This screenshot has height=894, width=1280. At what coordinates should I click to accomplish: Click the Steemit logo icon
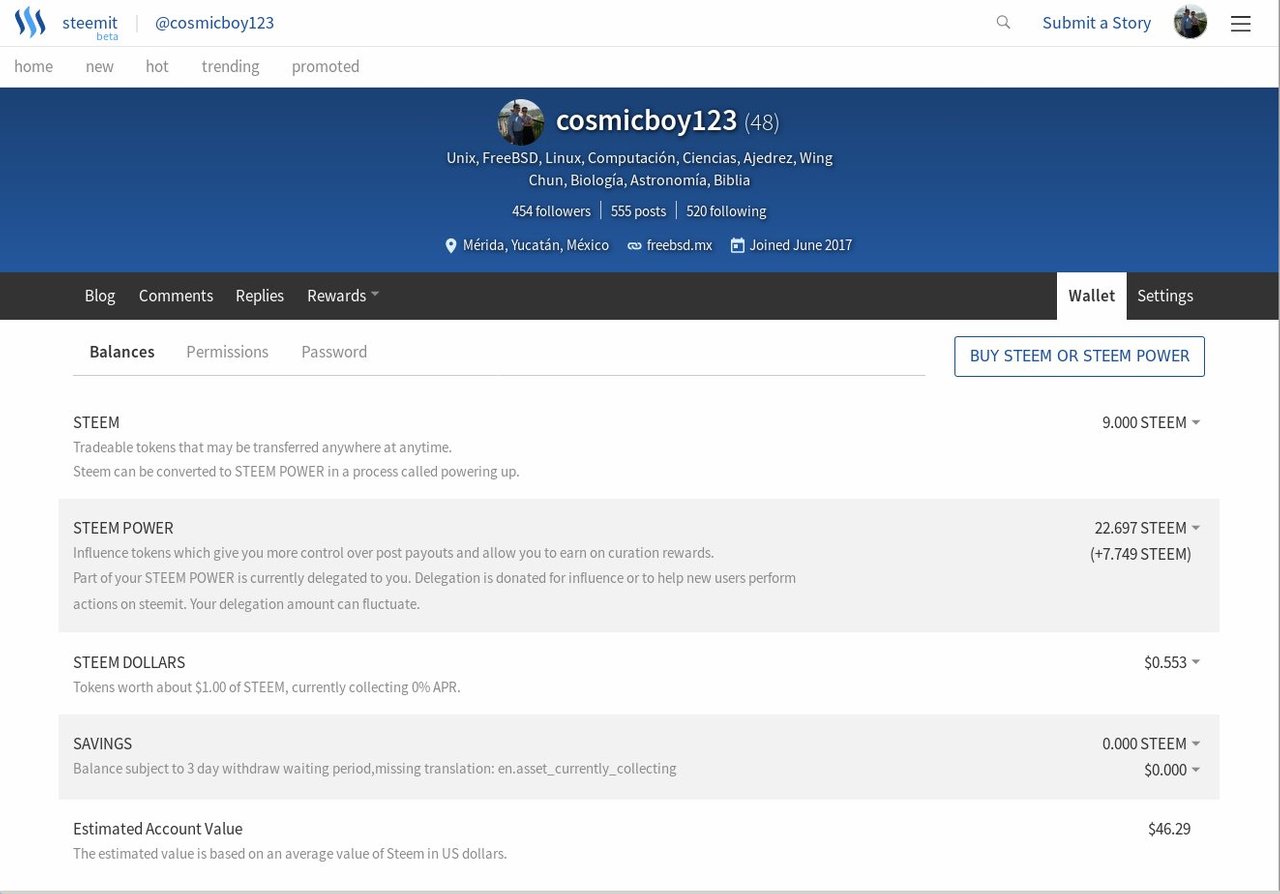click(x=30, y=22)
